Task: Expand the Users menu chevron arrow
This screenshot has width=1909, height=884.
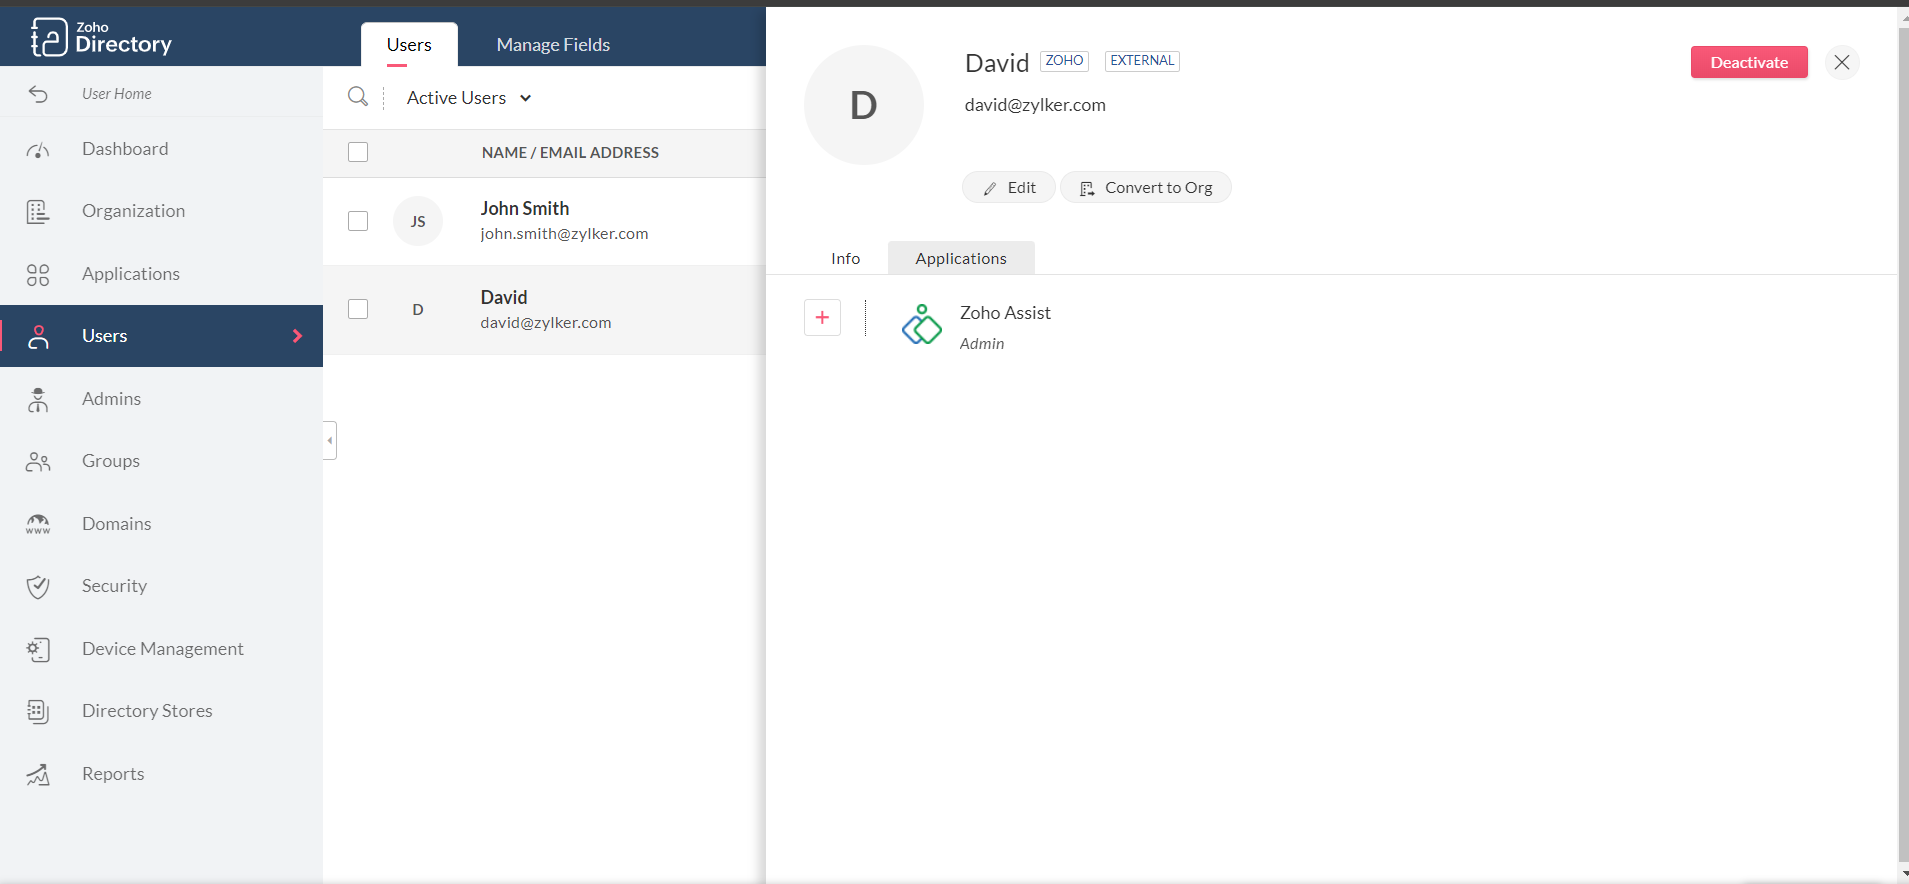Action: pos(297,336)
